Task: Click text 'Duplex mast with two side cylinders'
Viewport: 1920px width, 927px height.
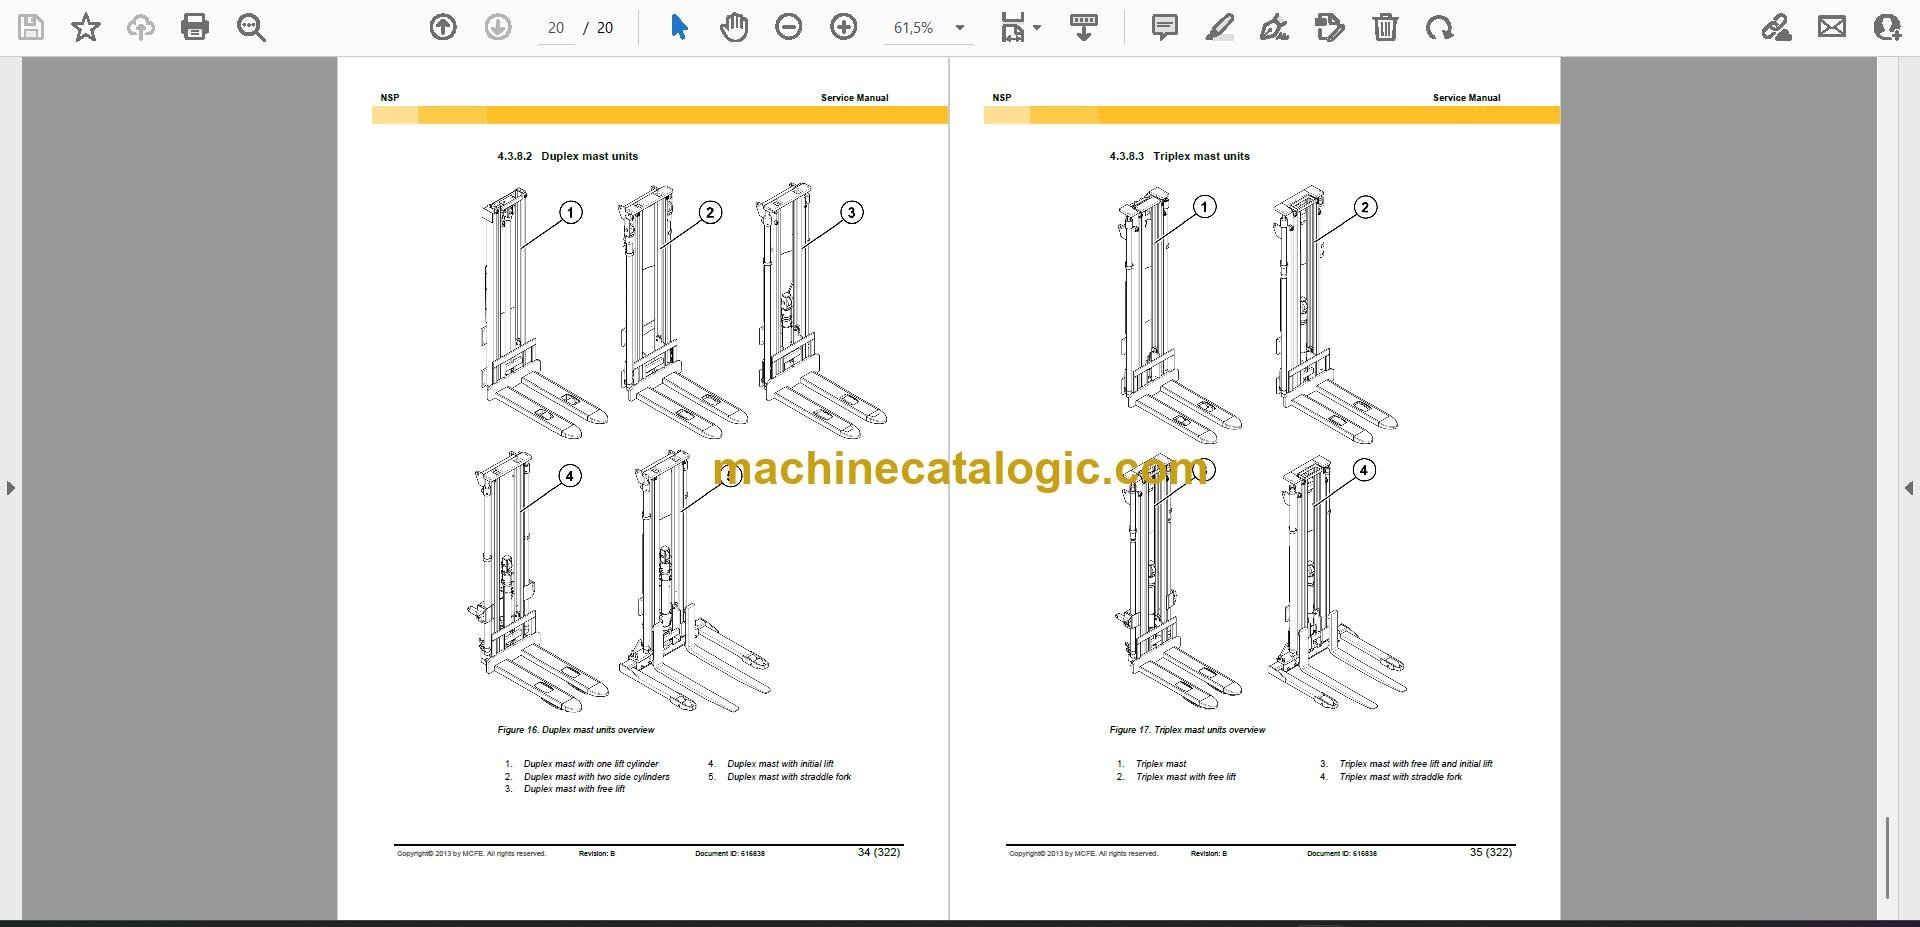Action: click(597, 777)
